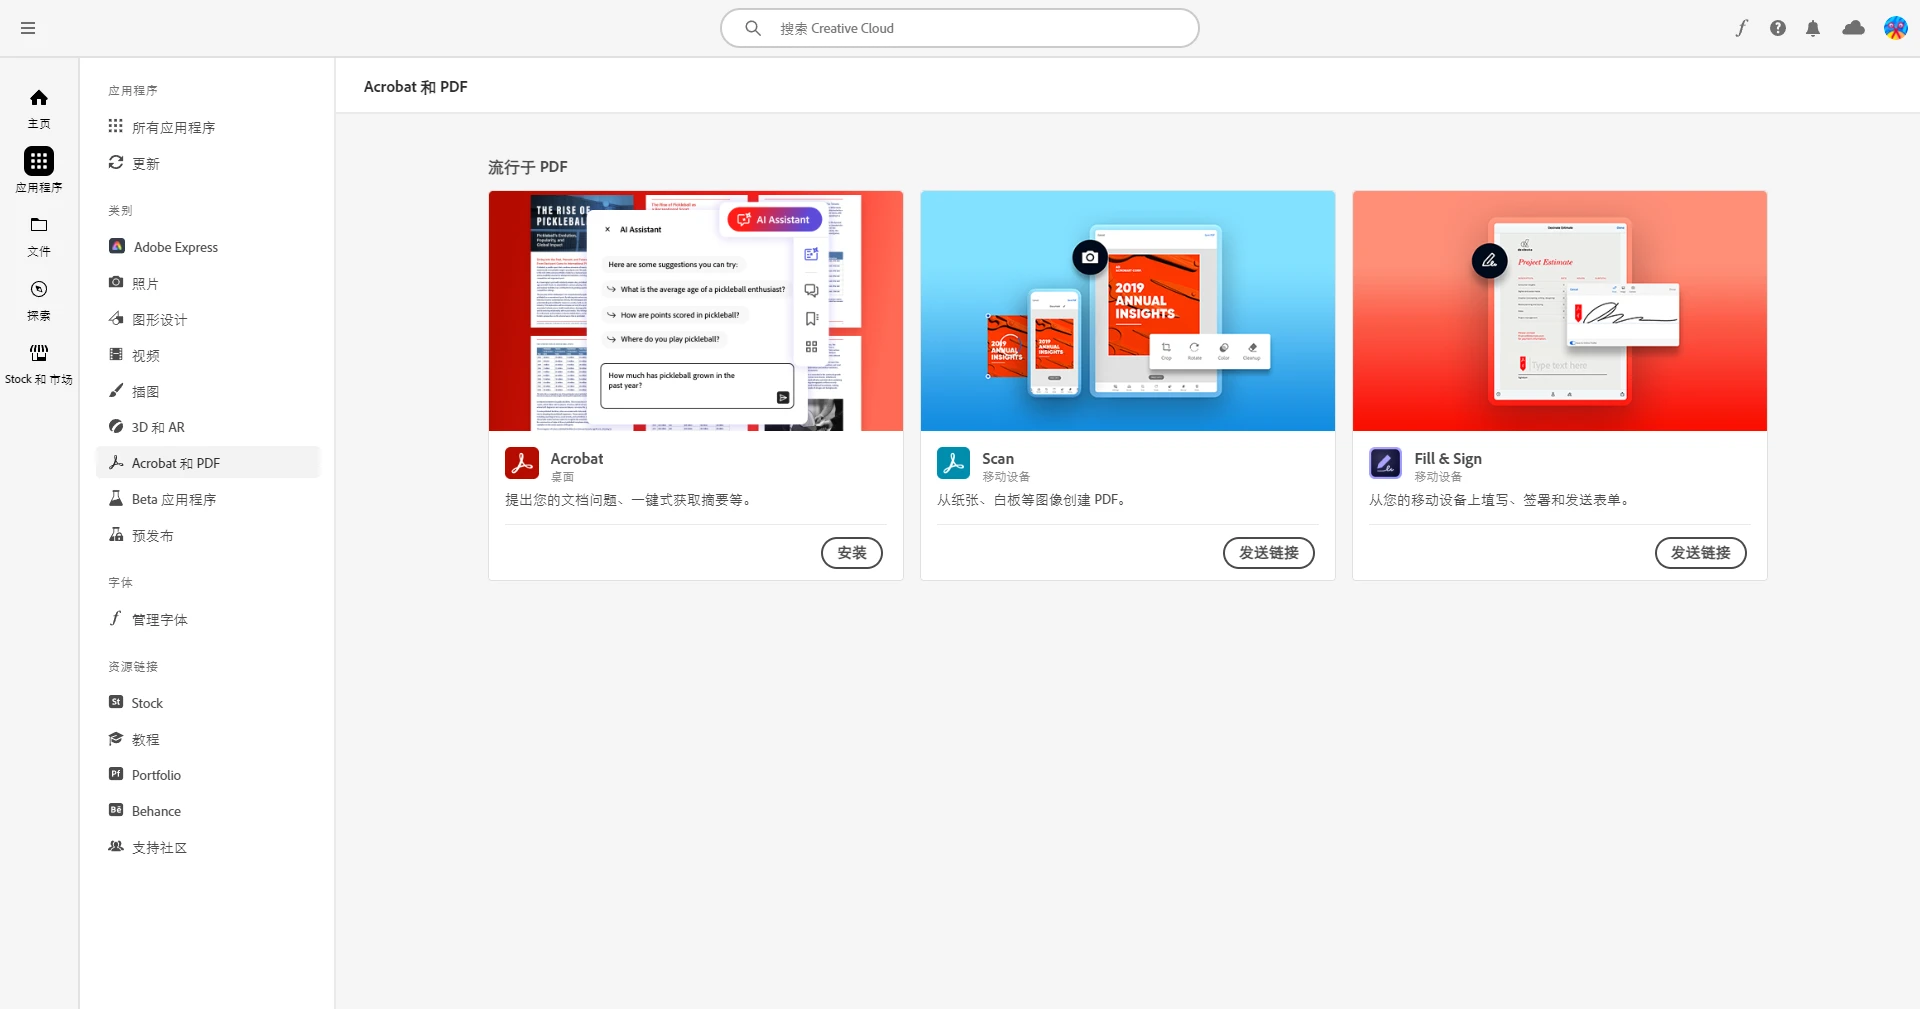Click the Fill & Sign app icon
Image resolution: width=1920 pixels, height=1009 pixels.
(1386, 463)
